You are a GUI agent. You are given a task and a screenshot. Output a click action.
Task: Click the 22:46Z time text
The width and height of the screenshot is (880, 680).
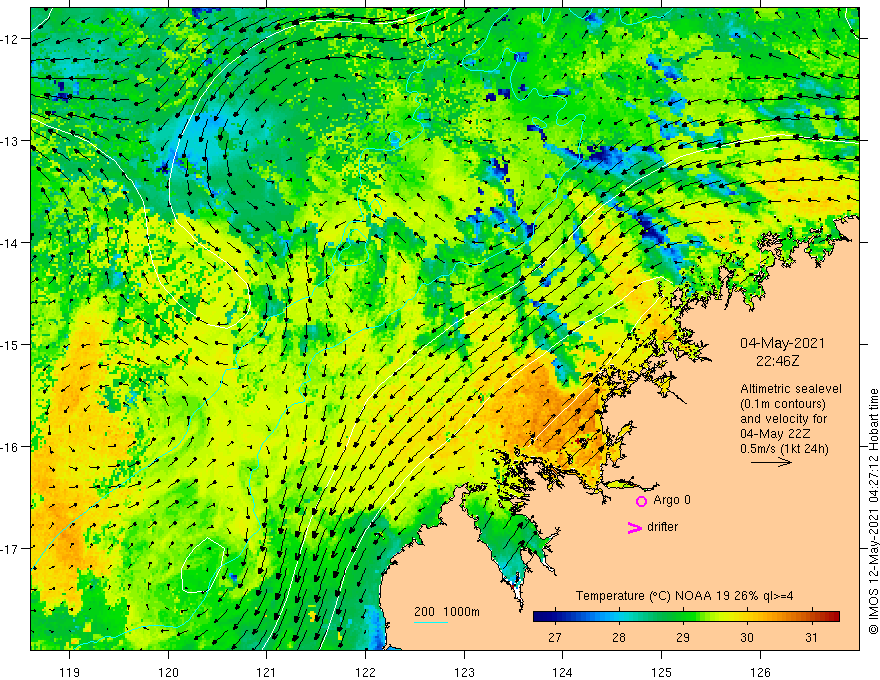coord(777,361)
